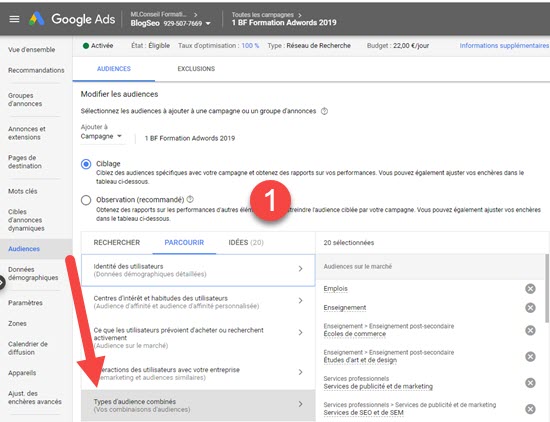
Task: Remove Services de SEO et de SEM audience
Action: coord(530,409)
